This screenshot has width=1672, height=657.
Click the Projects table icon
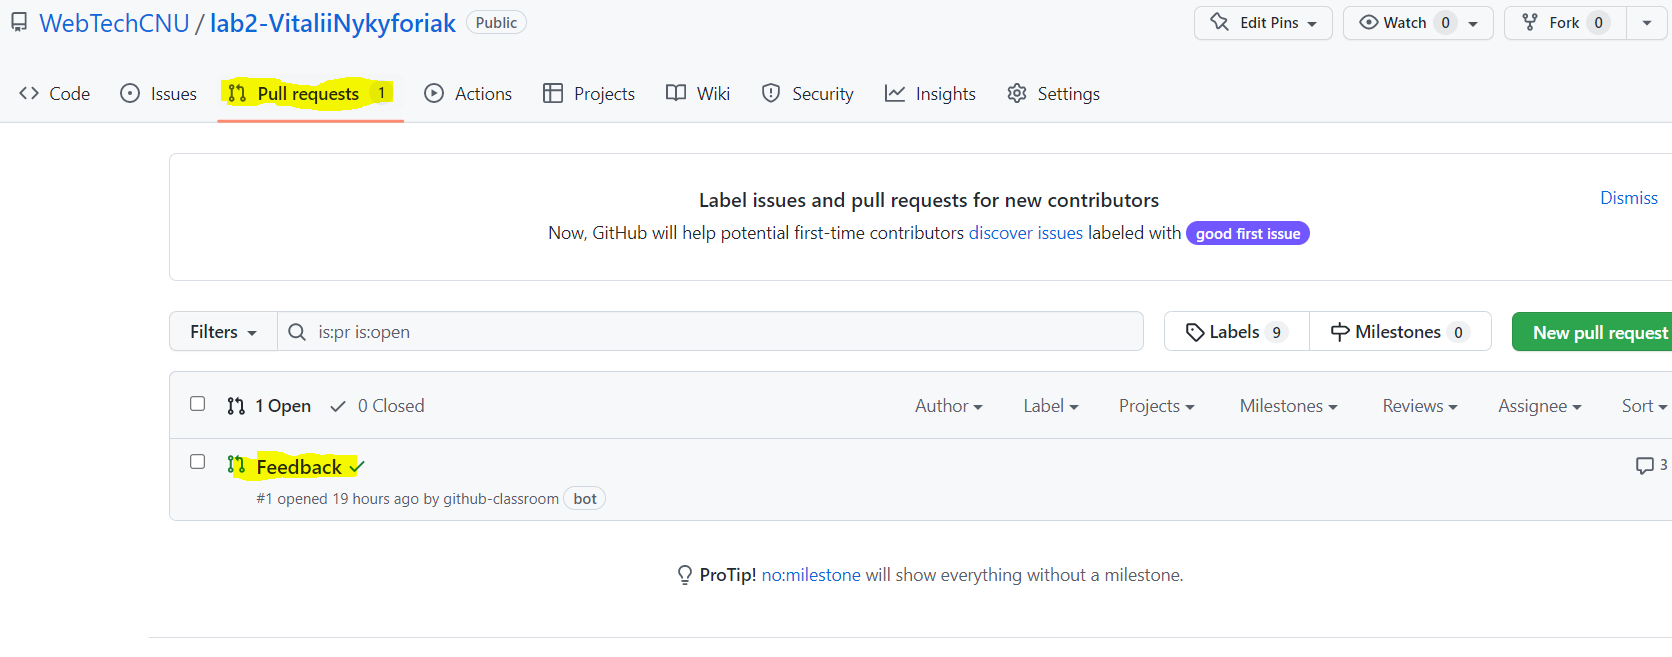tap(553, 93)
